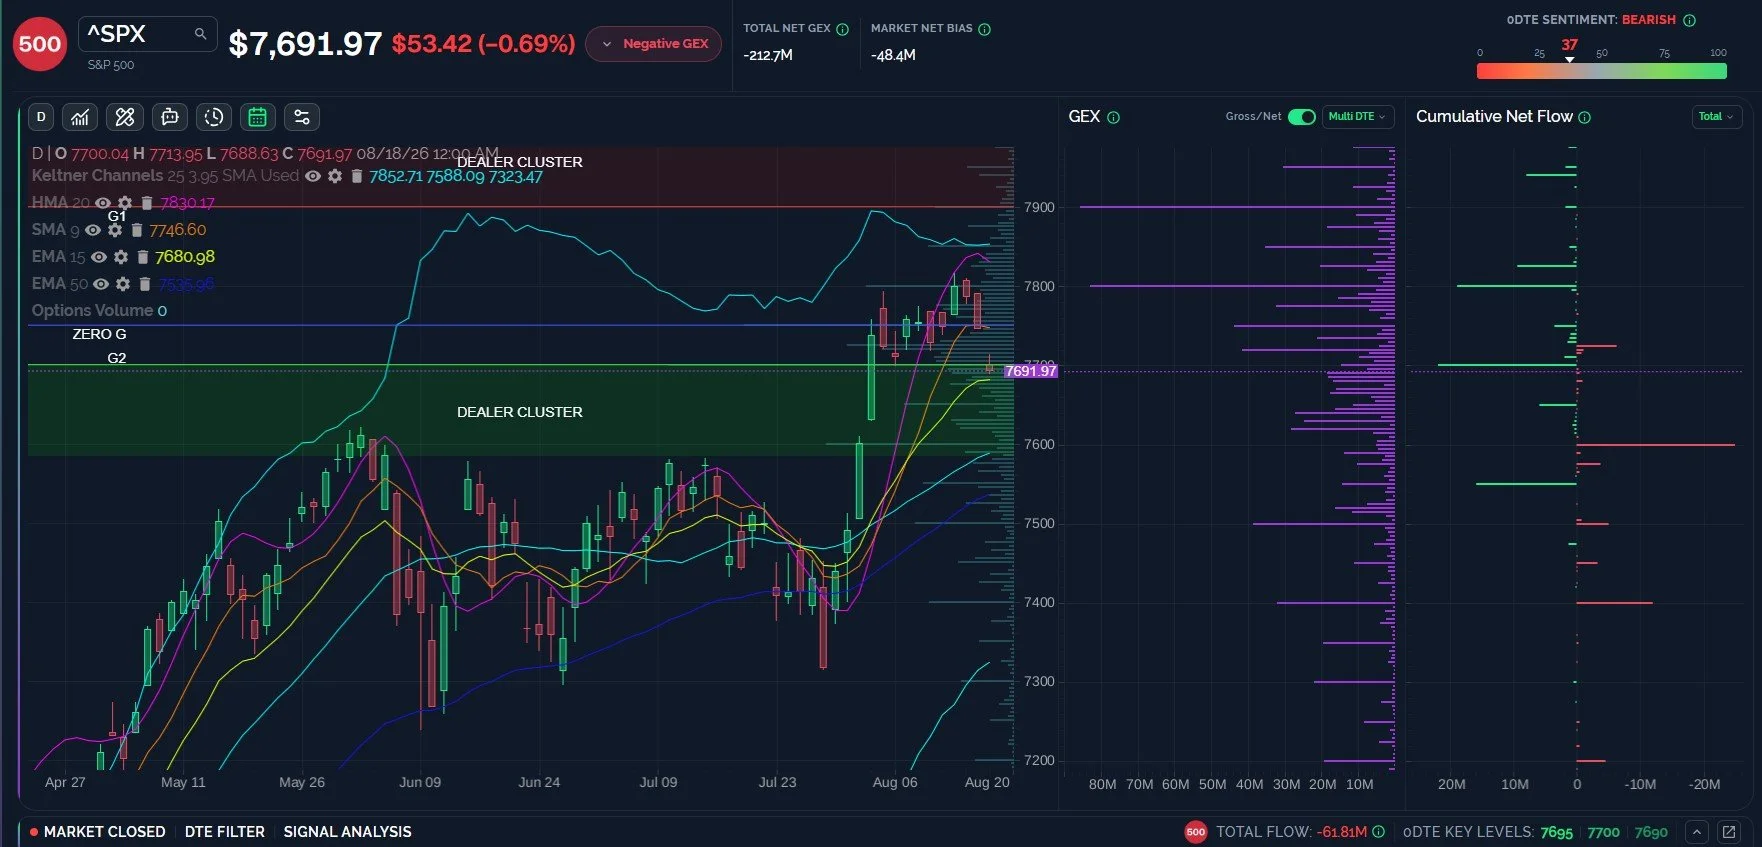Click the upper red DEALER CLUSTER label

520,162
